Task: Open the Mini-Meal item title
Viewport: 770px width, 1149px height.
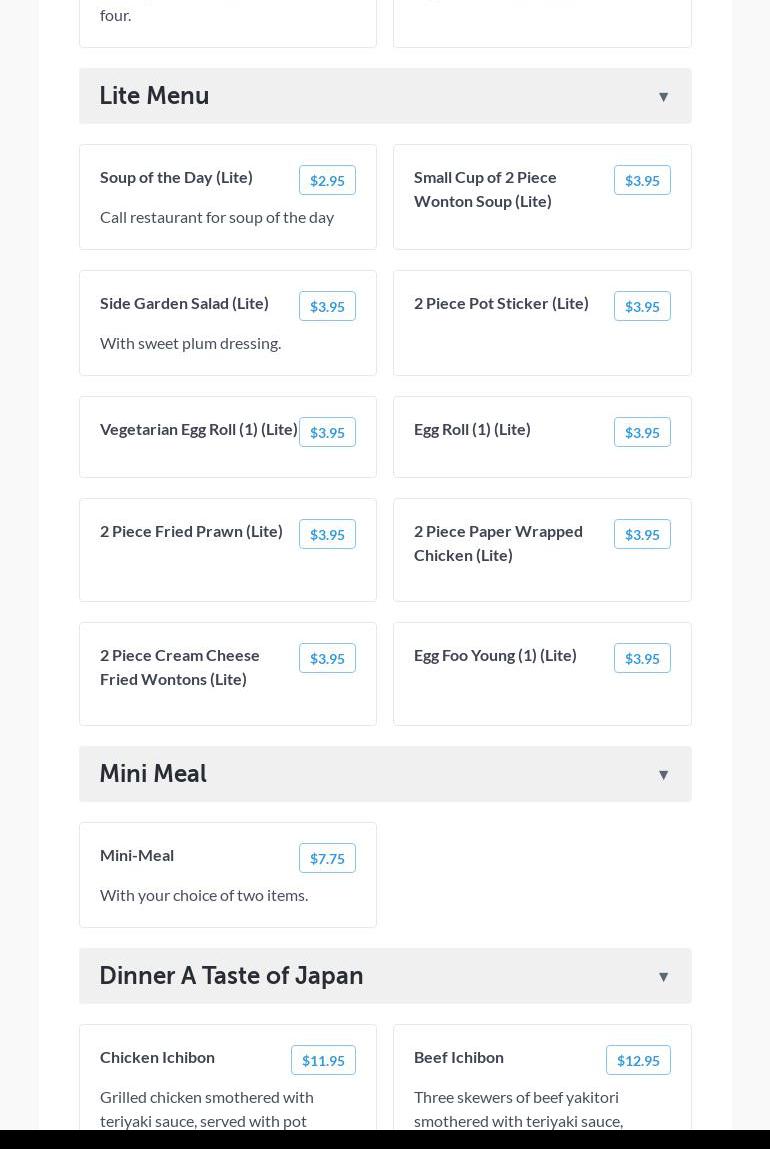Action: [x=137, y=855]
